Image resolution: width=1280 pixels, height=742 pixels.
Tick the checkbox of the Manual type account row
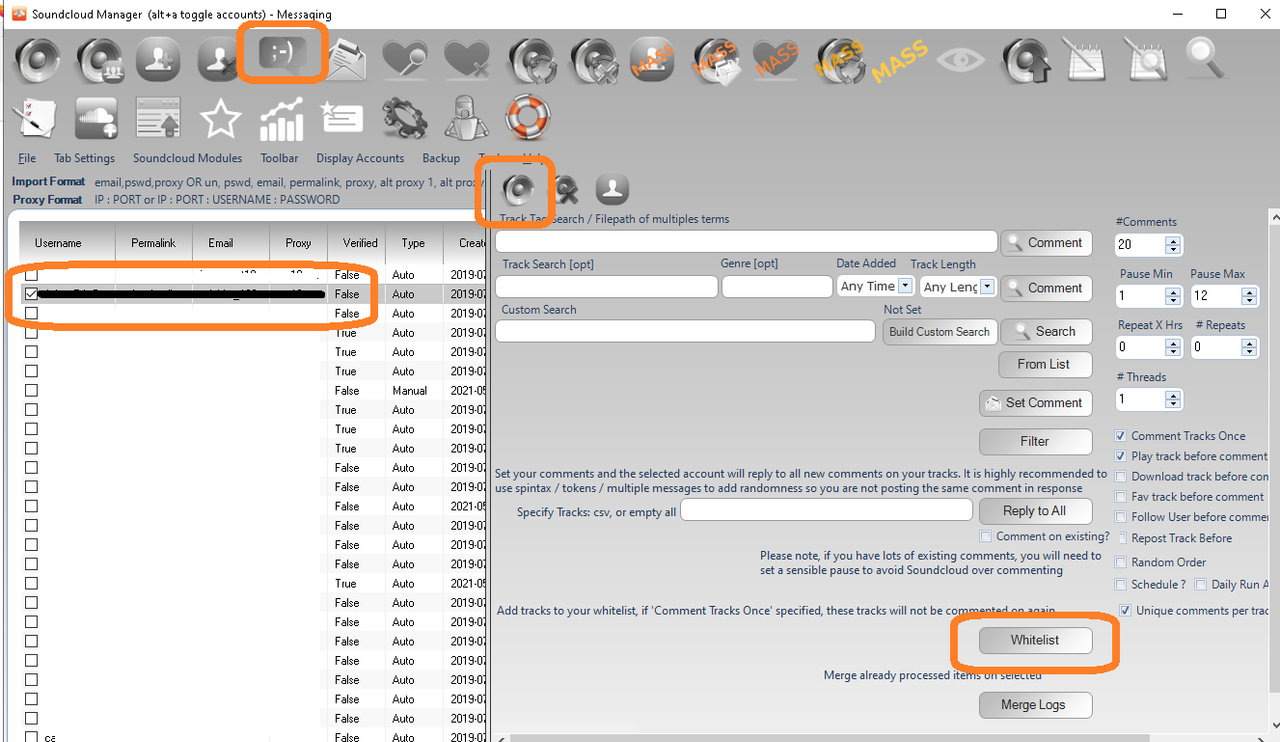(x=32, y=391)
